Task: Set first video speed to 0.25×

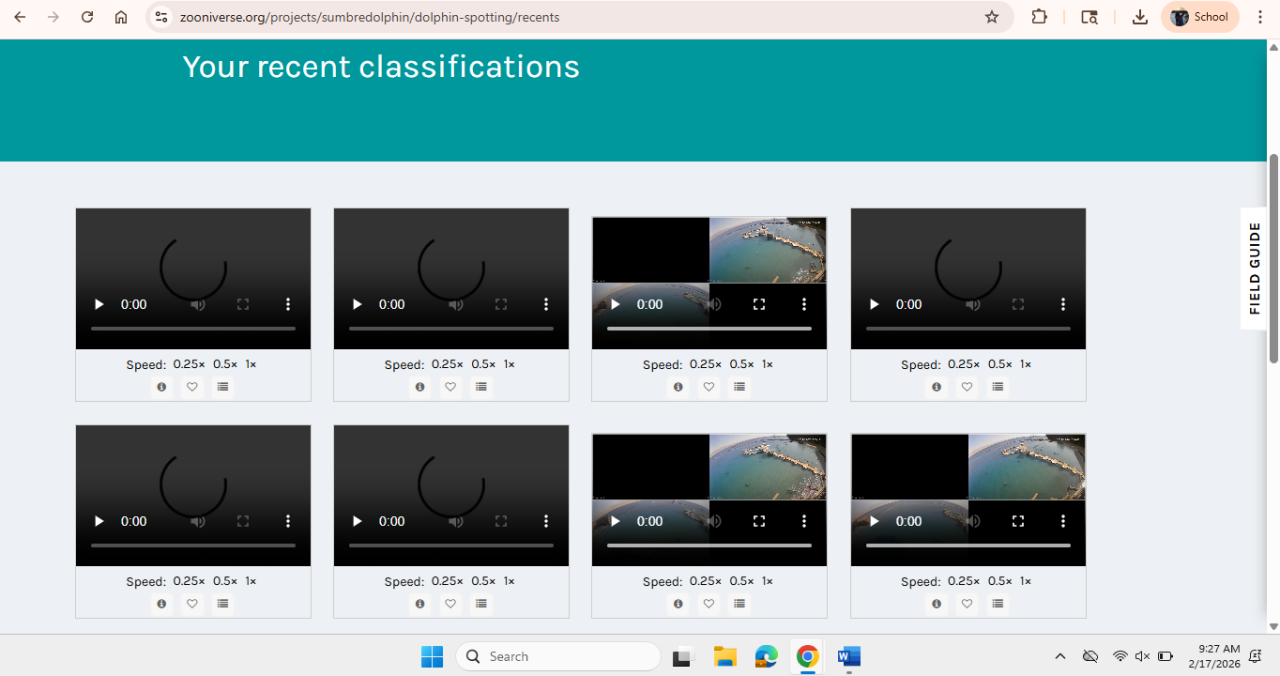Action: (188, 365)
